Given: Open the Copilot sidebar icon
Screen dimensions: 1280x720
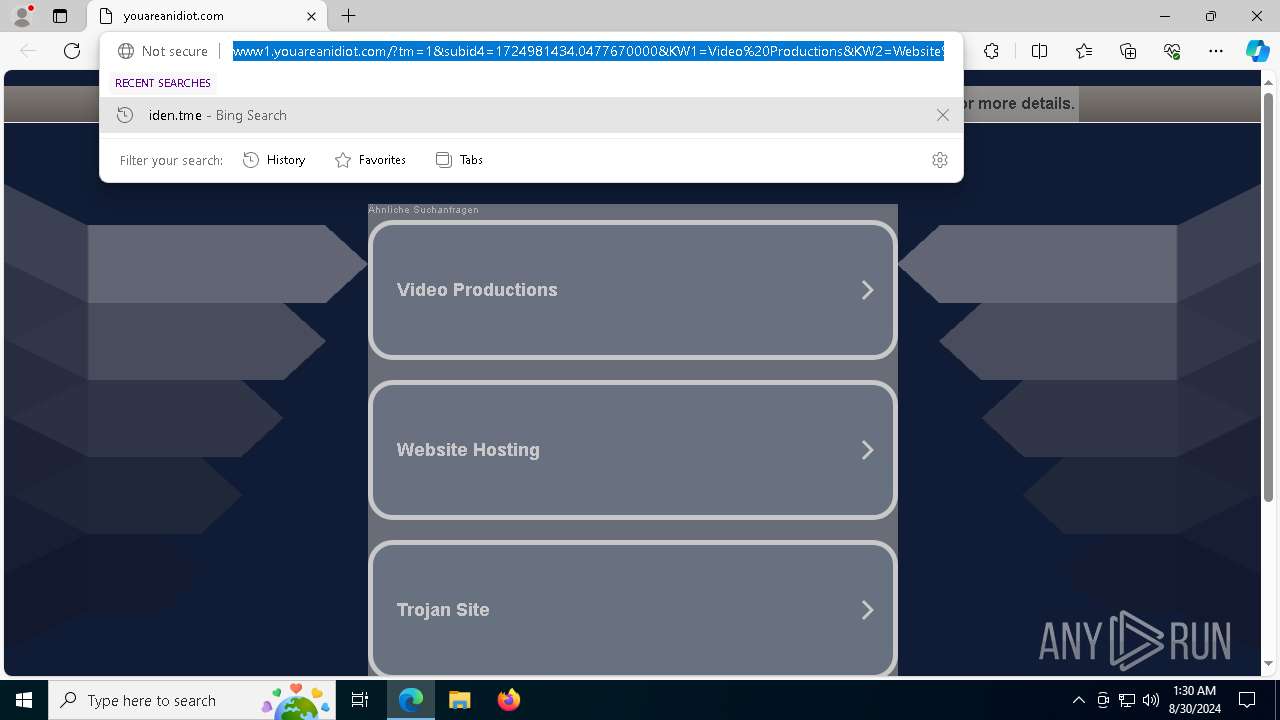Looking at the screenshot, I should (x=1257, y=51).
